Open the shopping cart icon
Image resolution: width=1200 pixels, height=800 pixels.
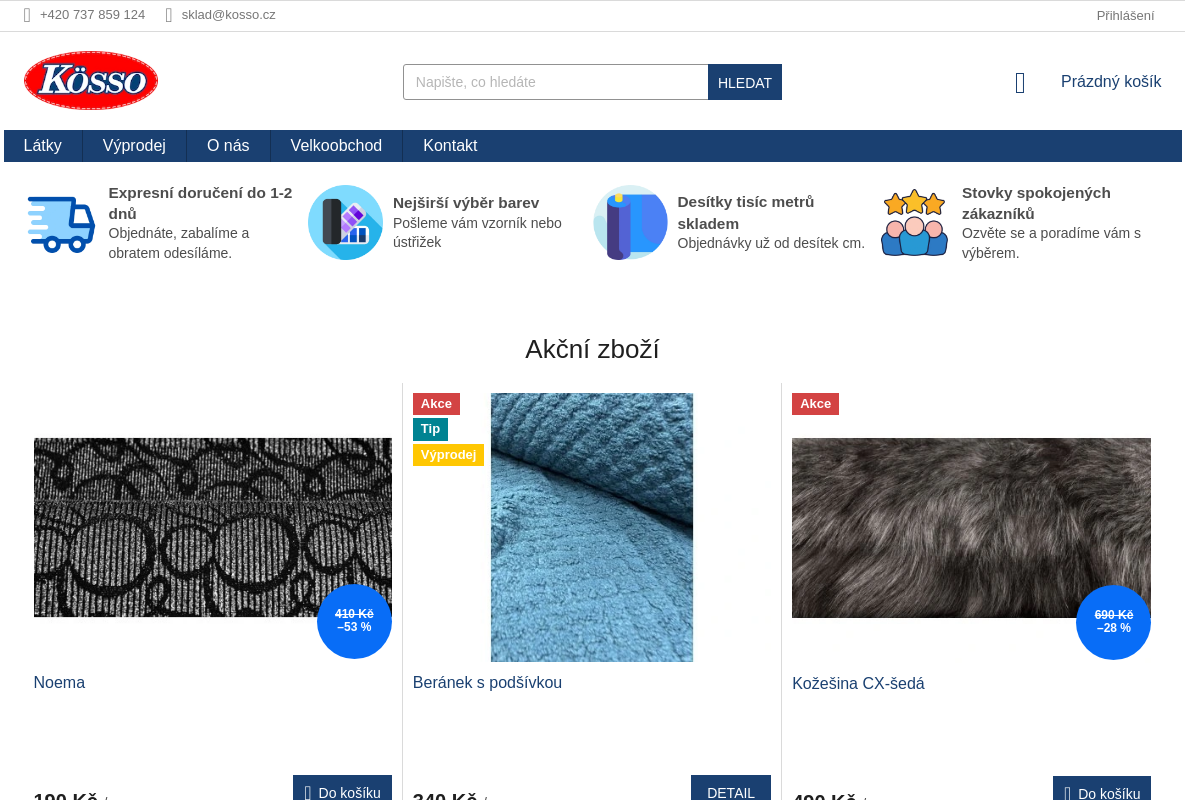(1020, 83)
